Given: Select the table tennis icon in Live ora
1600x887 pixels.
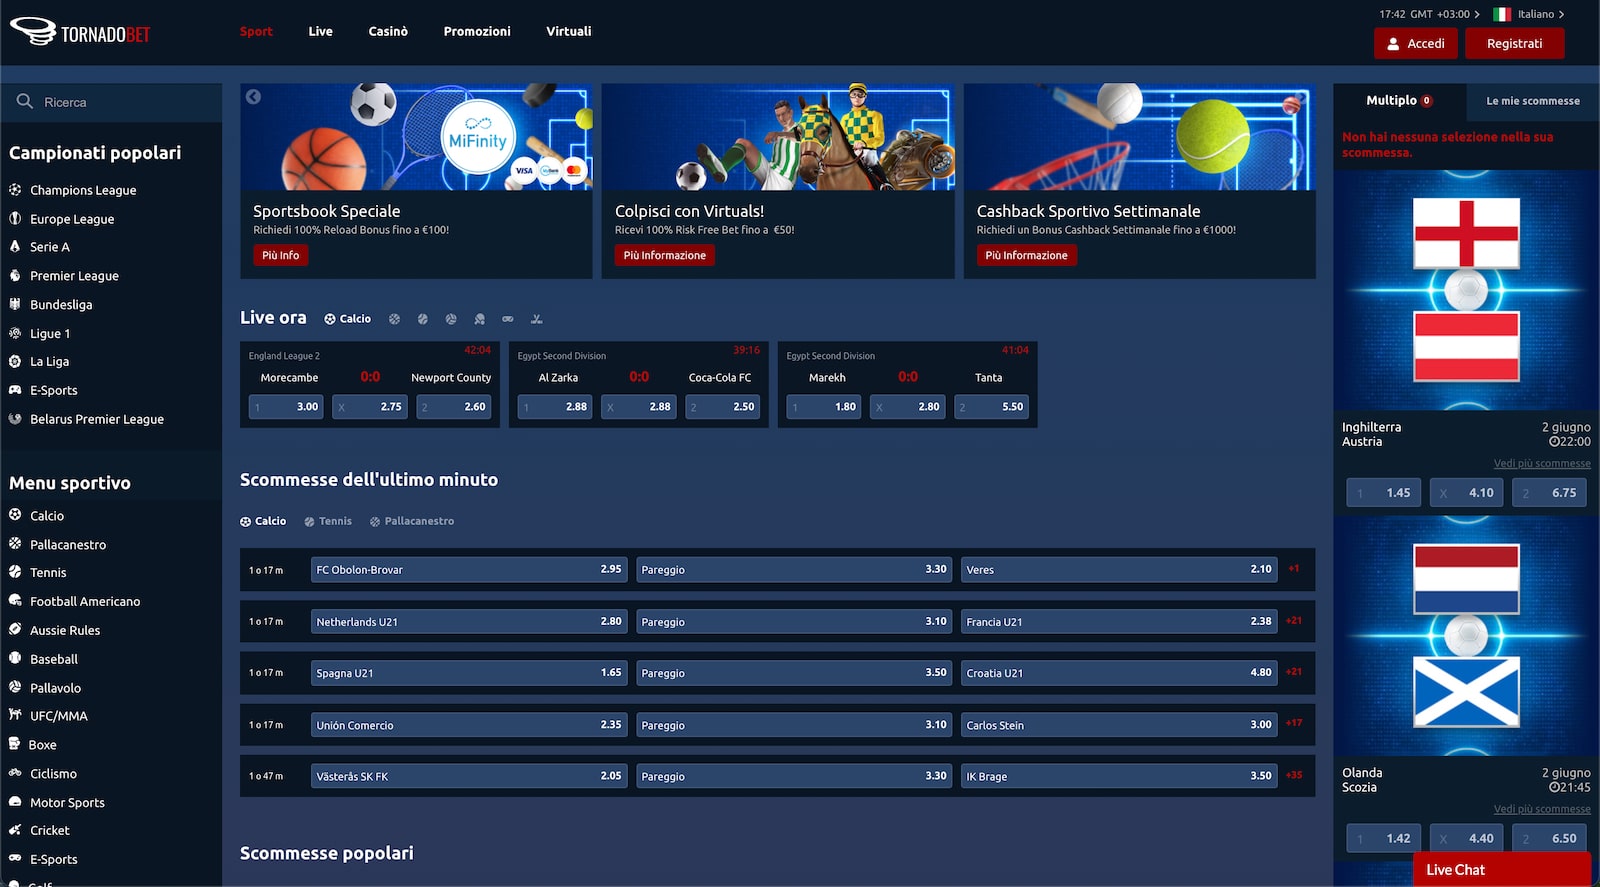Looking at the screenshot, I should [x=480, y=319].
